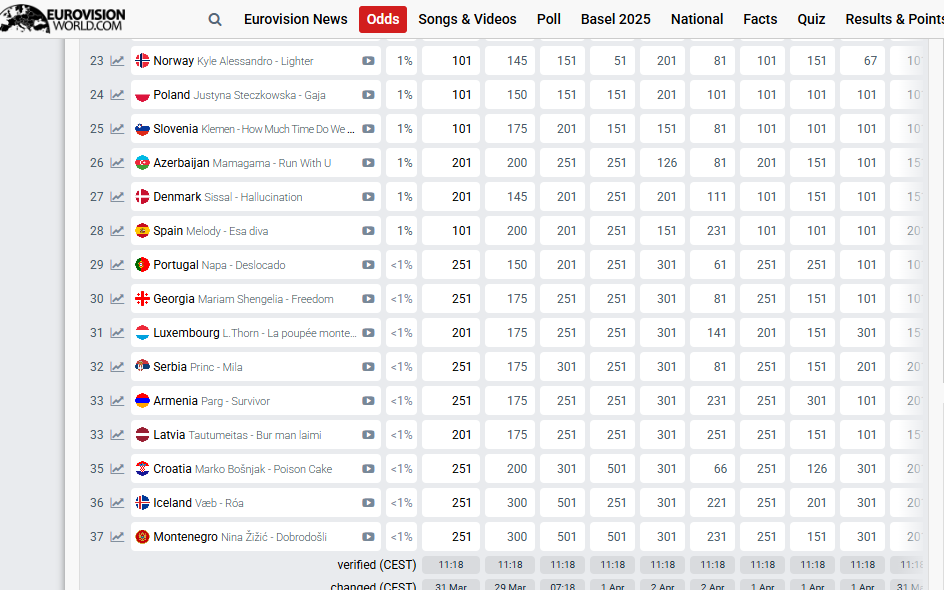Open the search magnifier icon

[215, 20]
